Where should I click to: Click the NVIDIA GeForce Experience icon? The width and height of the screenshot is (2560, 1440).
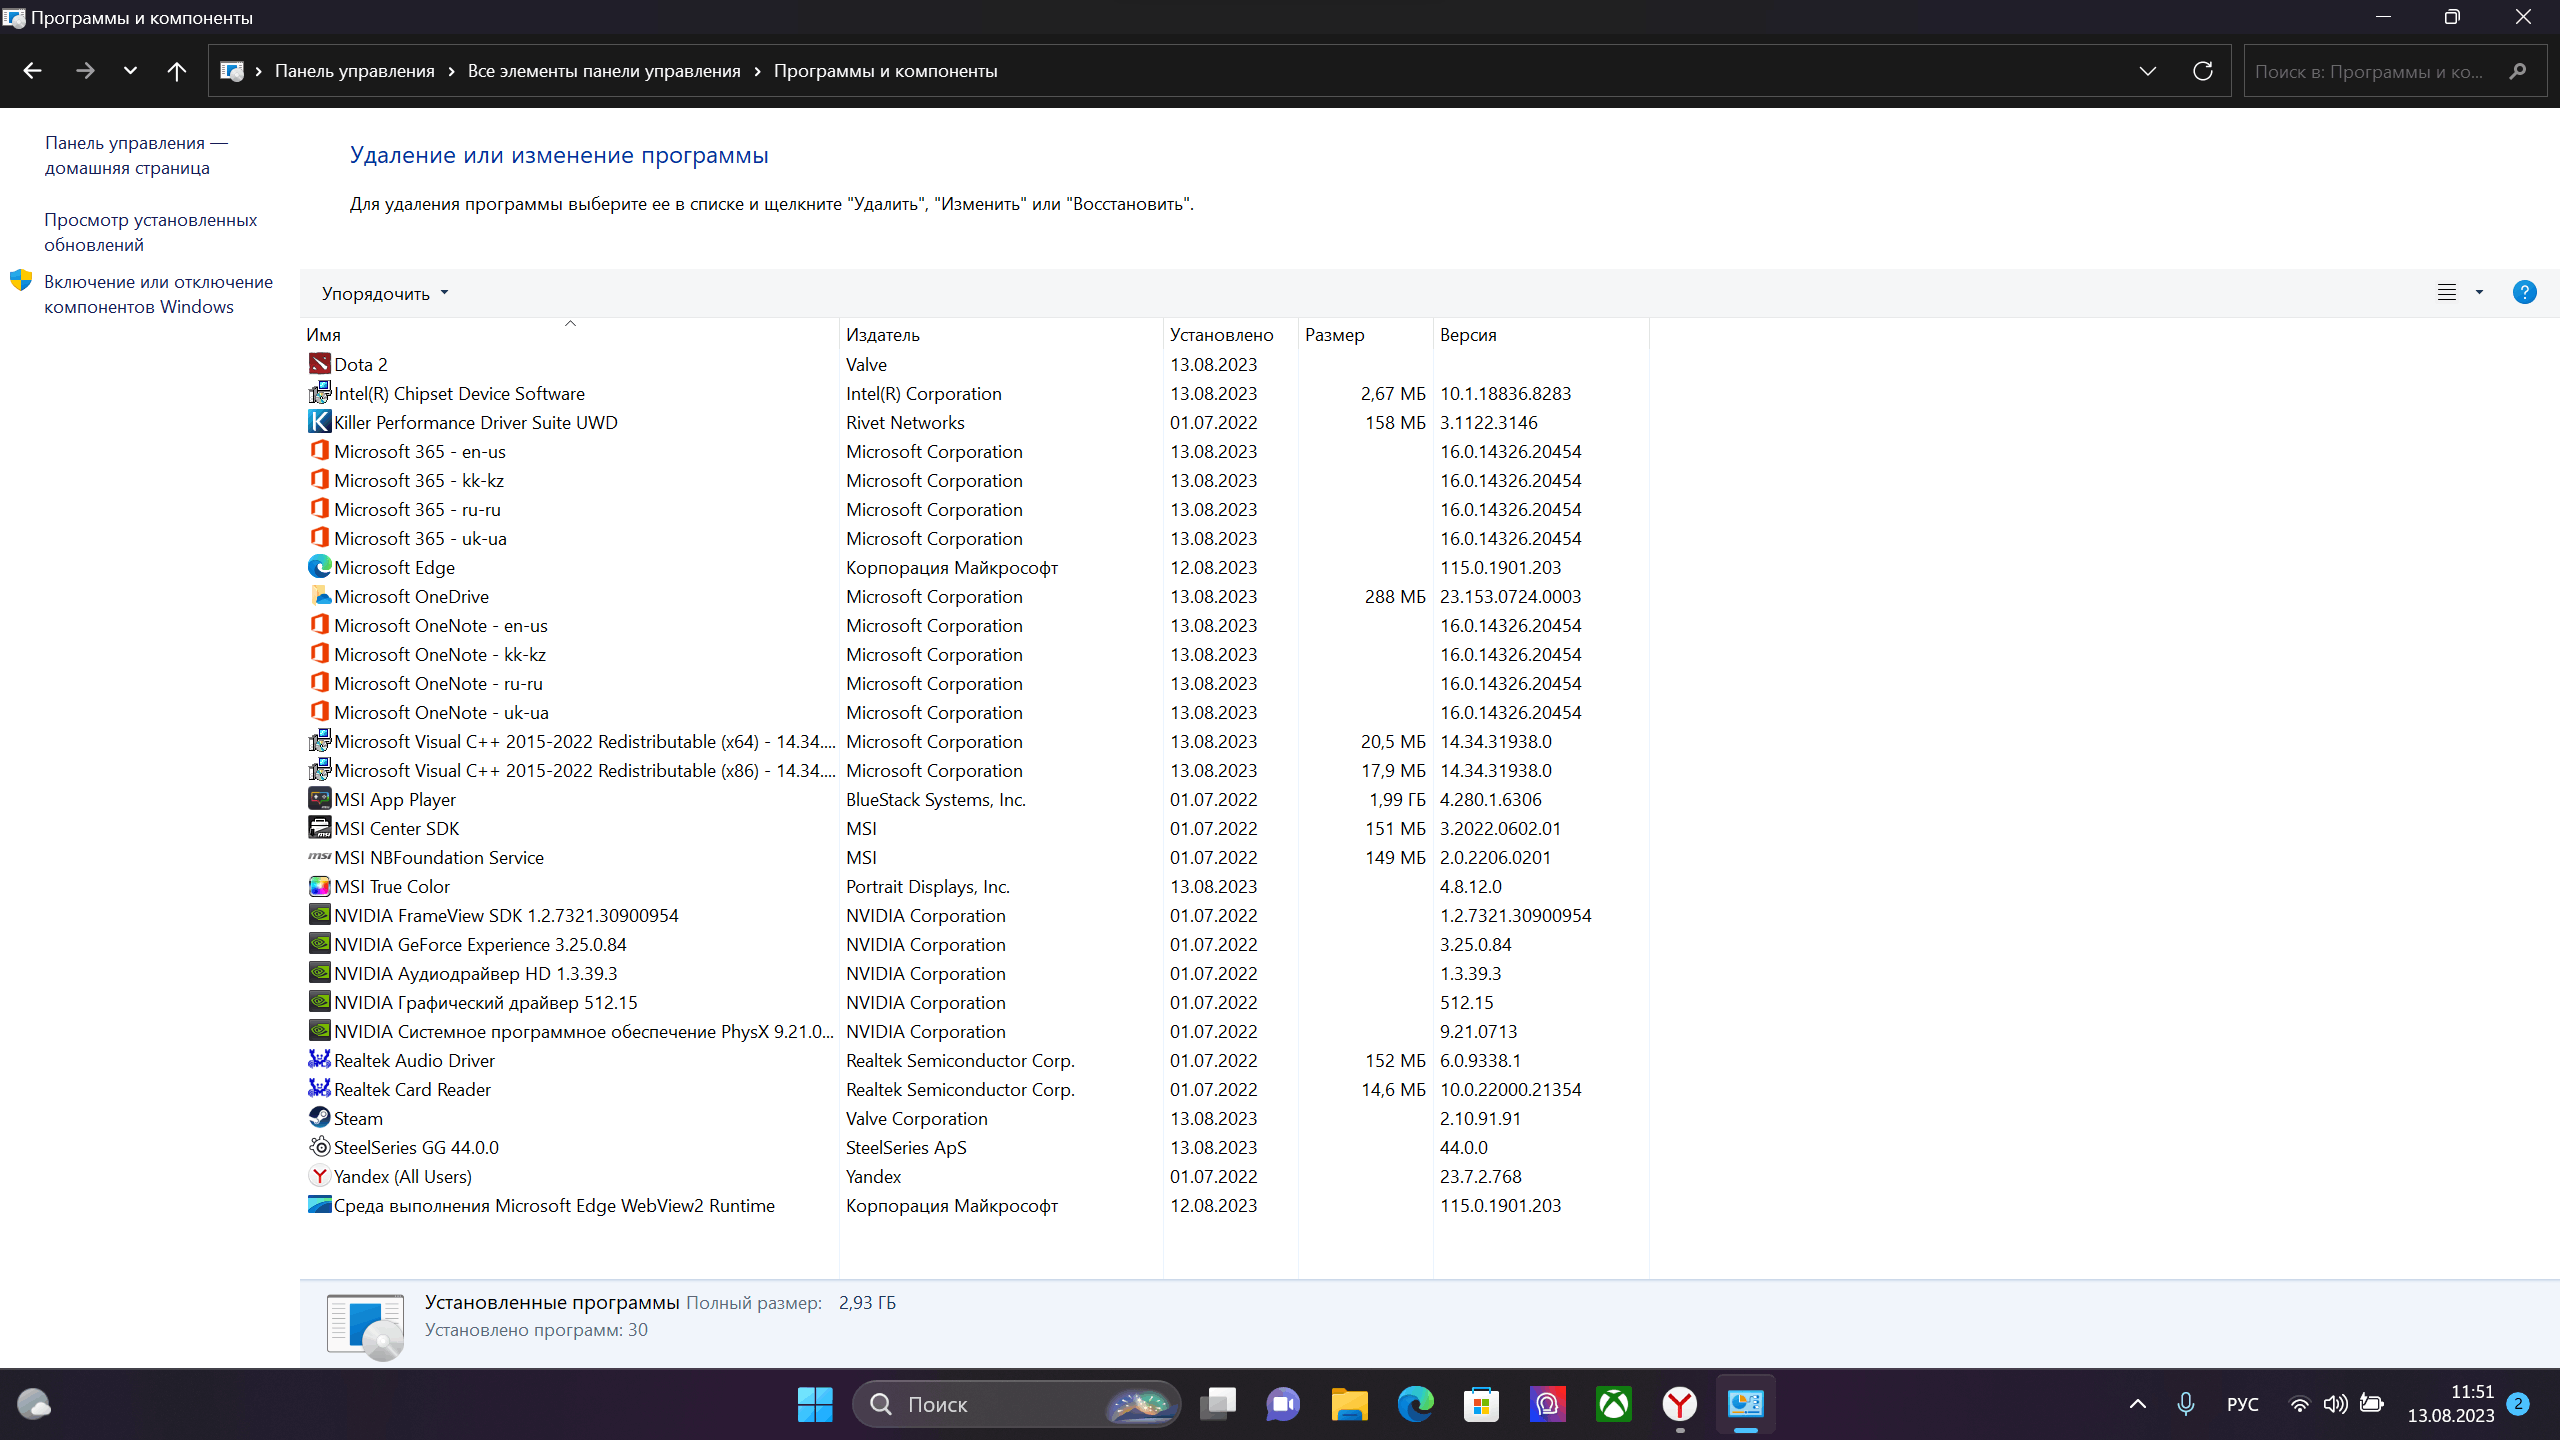tap(319, 944)
